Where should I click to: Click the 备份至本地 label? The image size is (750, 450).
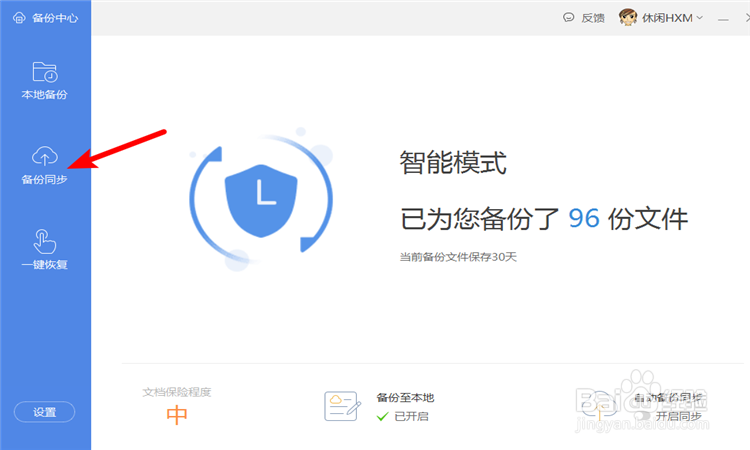click(x=405, y=397)
